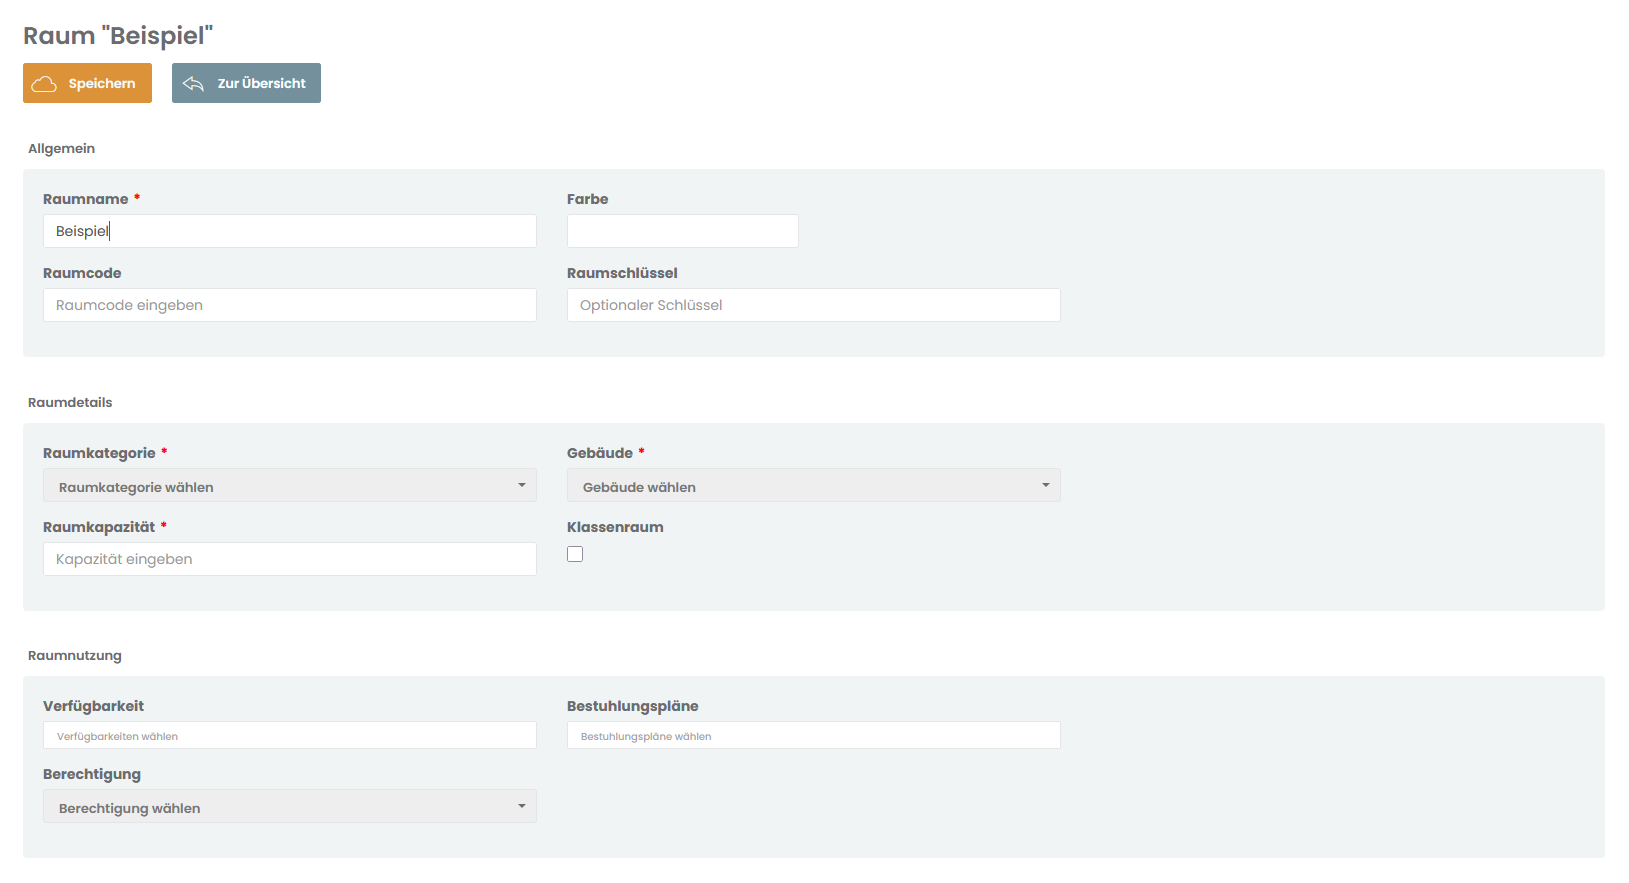Click the Raumnutzung section heading

[75, 655]
